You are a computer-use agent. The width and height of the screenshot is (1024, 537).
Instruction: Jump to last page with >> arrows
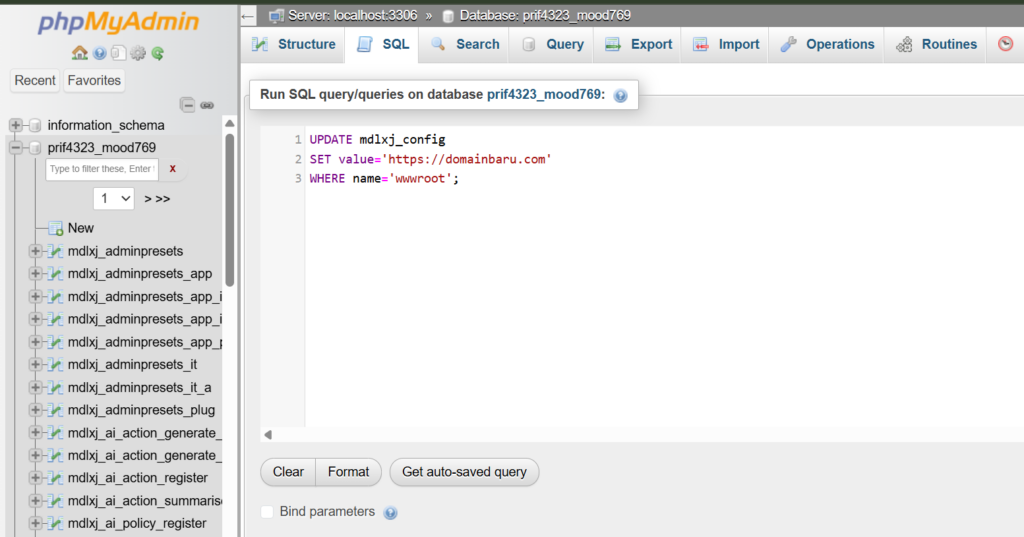coord(163,199)
